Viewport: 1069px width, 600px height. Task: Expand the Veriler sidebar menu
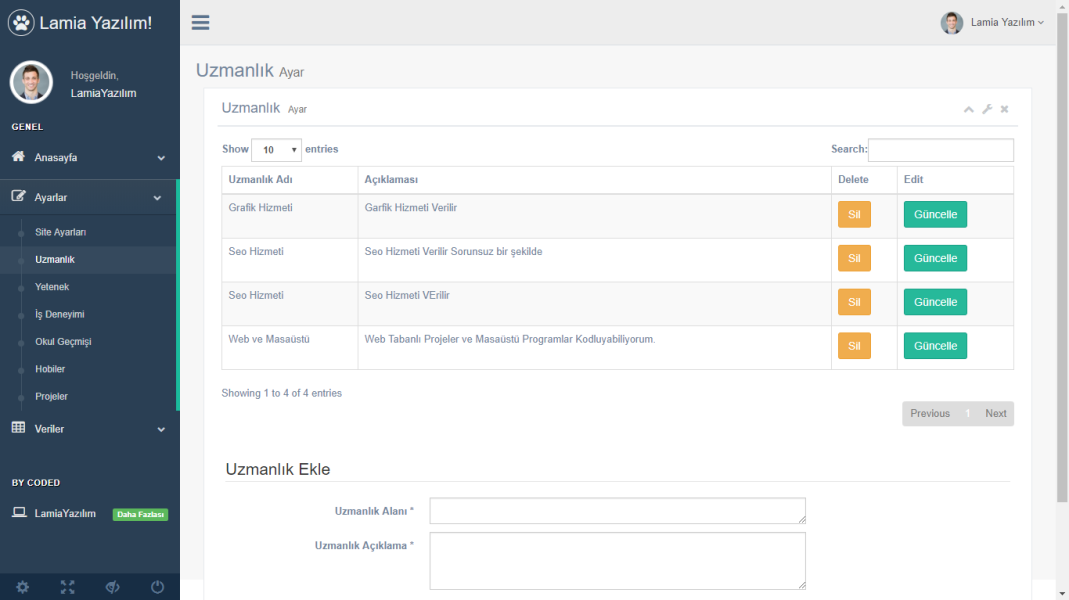(89, 429)
